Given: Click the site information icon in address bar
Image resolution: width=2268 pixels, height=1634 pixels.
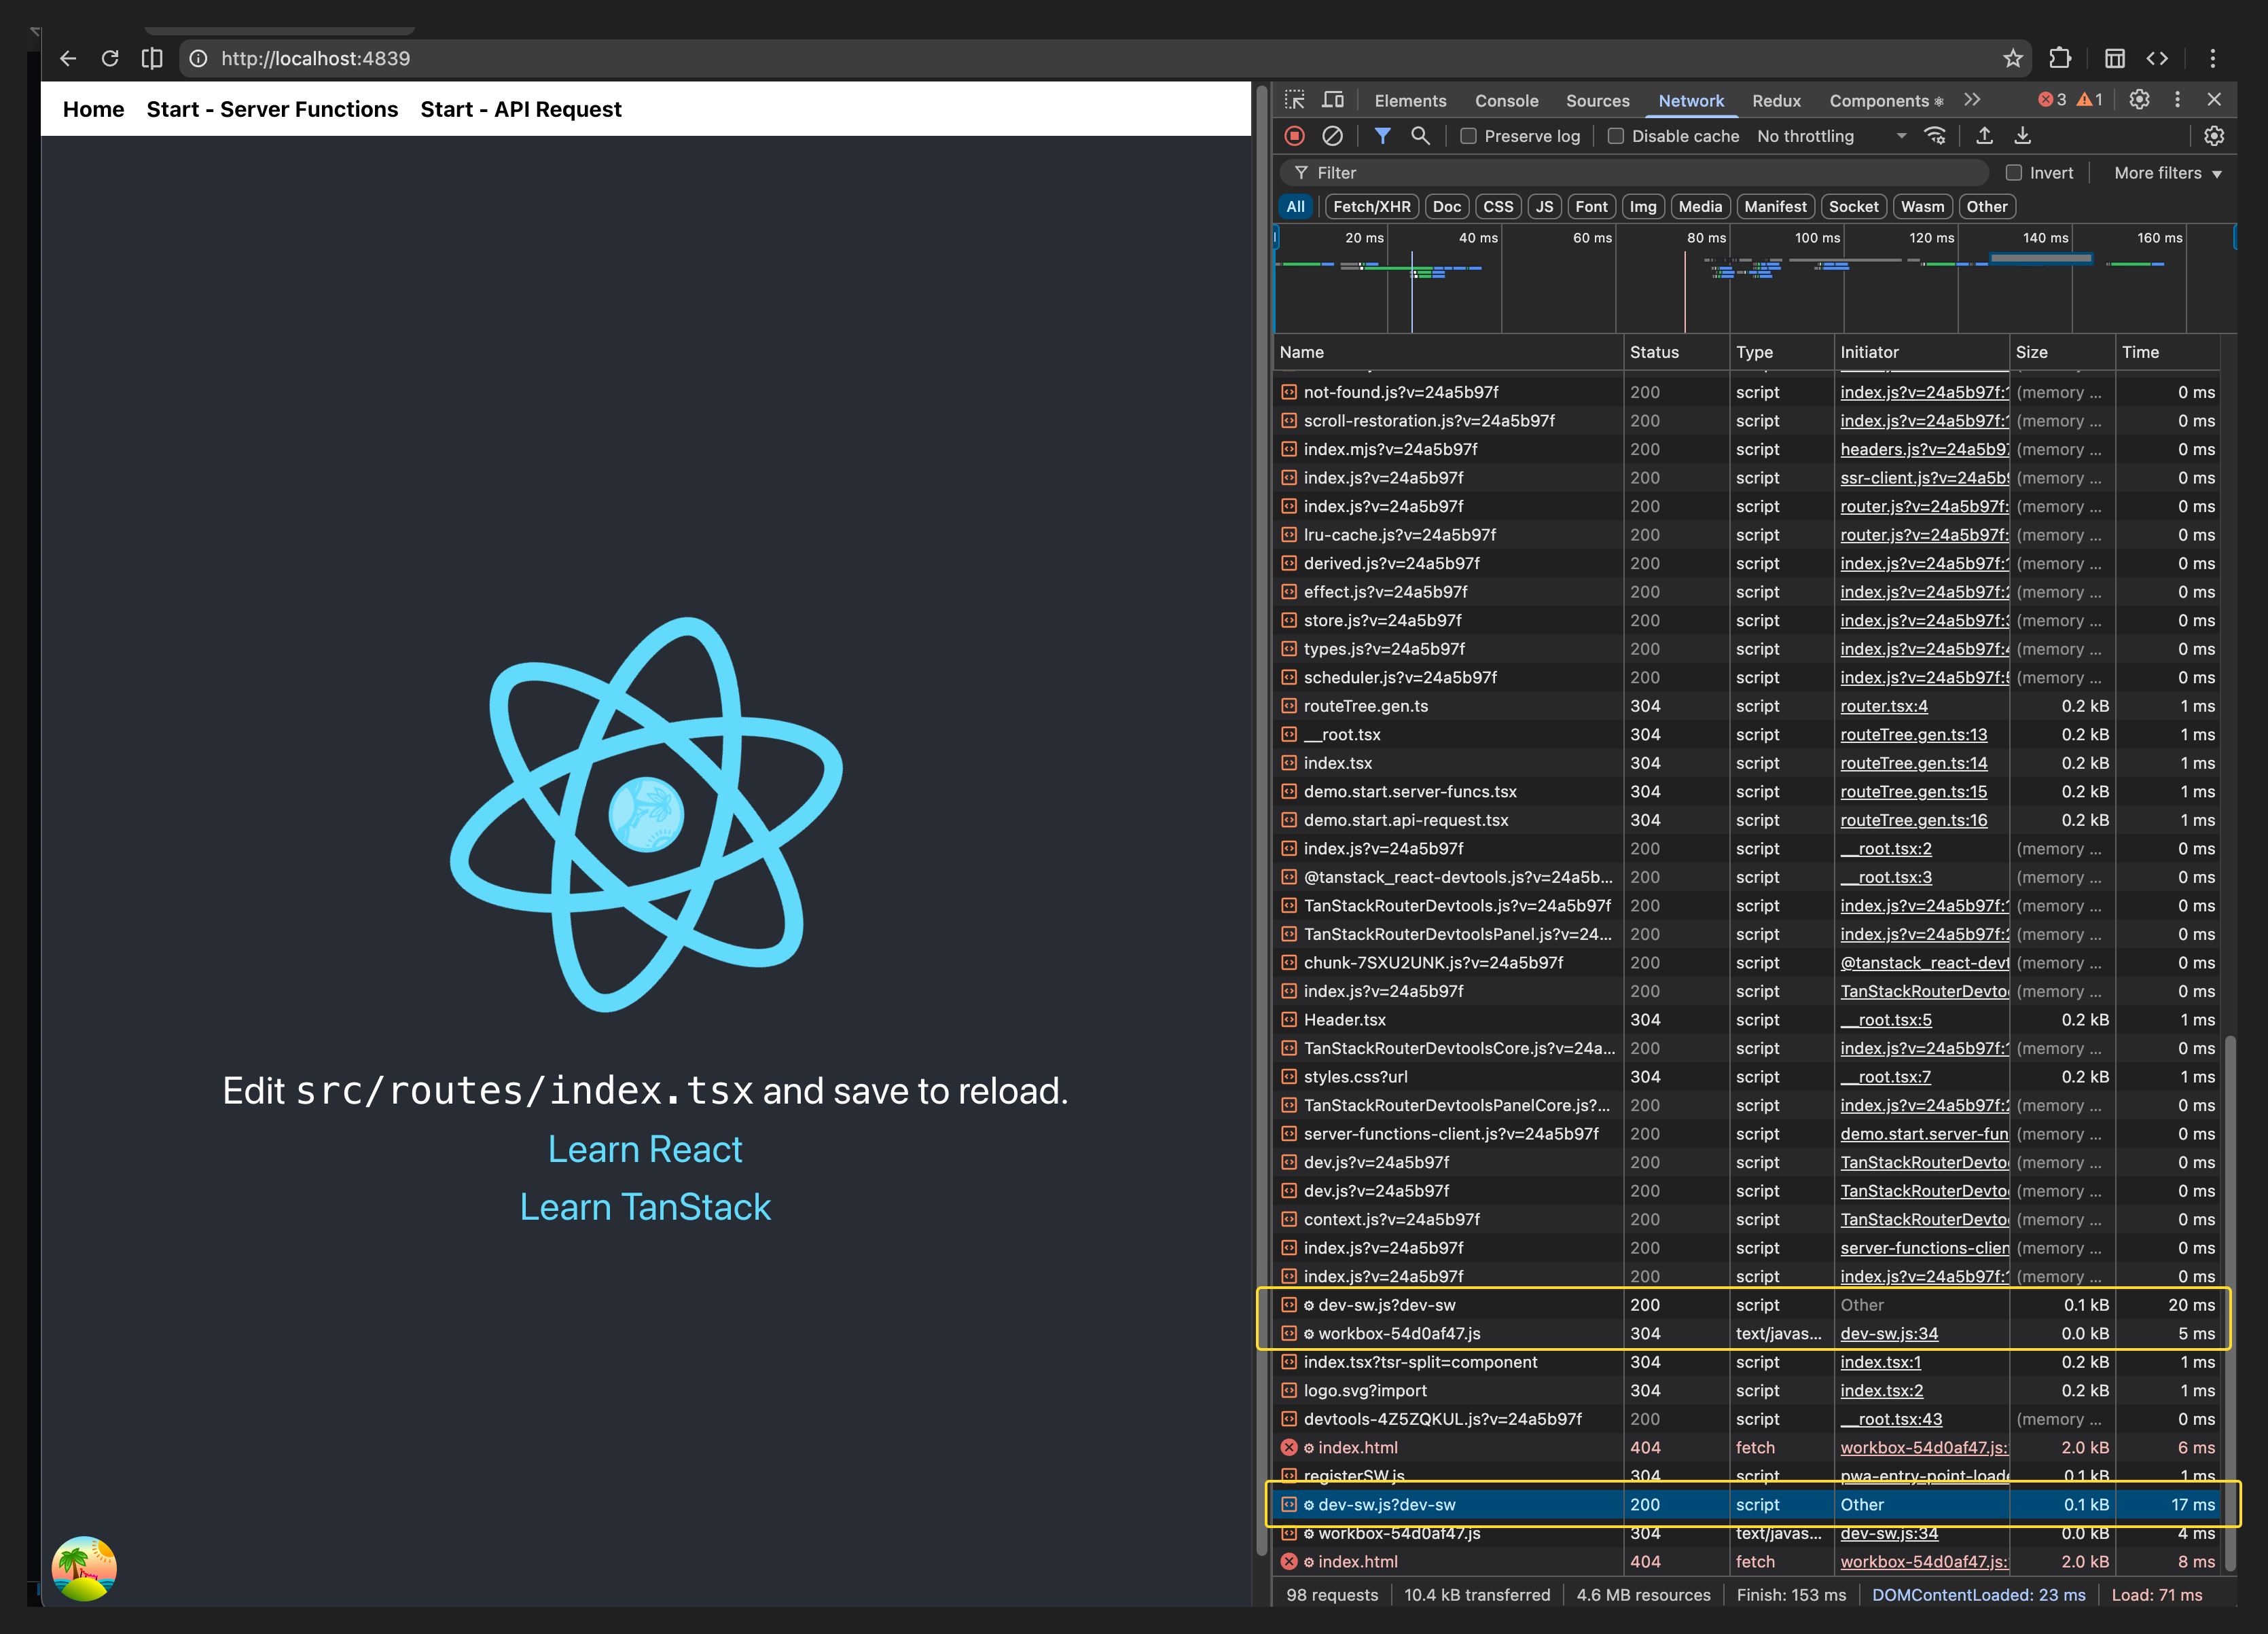Looking at the screenshot, I should (x=198, y=58).
